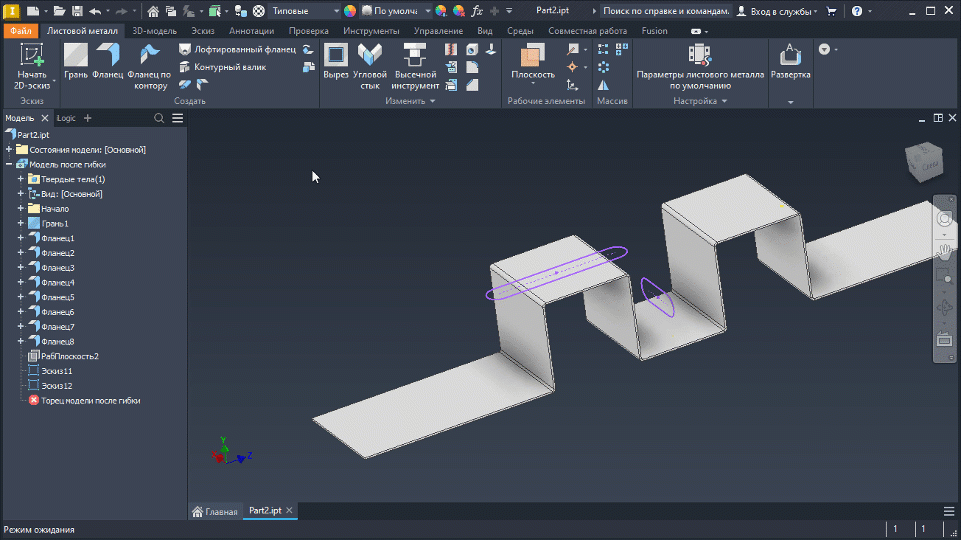Choose Лофтированный фланец tool
The height and width of the screenshot is (540, 961).
pos(237,49)
